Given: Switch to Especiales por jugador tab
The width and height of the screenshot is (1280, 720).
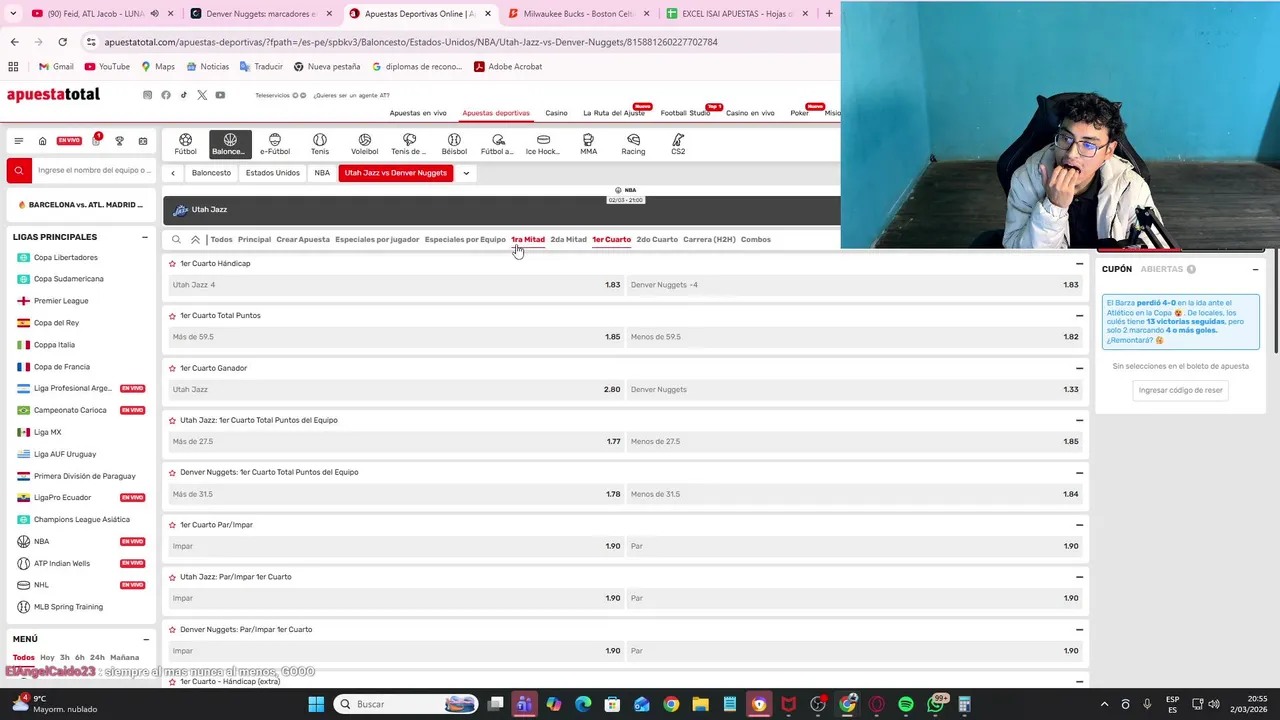Looking at the screenshot, I should 377,240.
